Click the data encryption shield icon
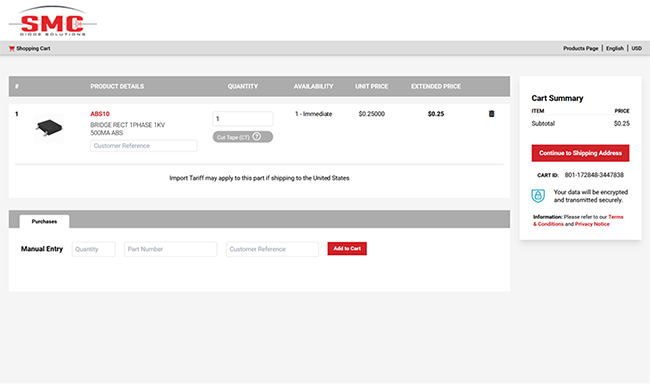The height and width of the screenshot is (384, 650). point(538,196)
